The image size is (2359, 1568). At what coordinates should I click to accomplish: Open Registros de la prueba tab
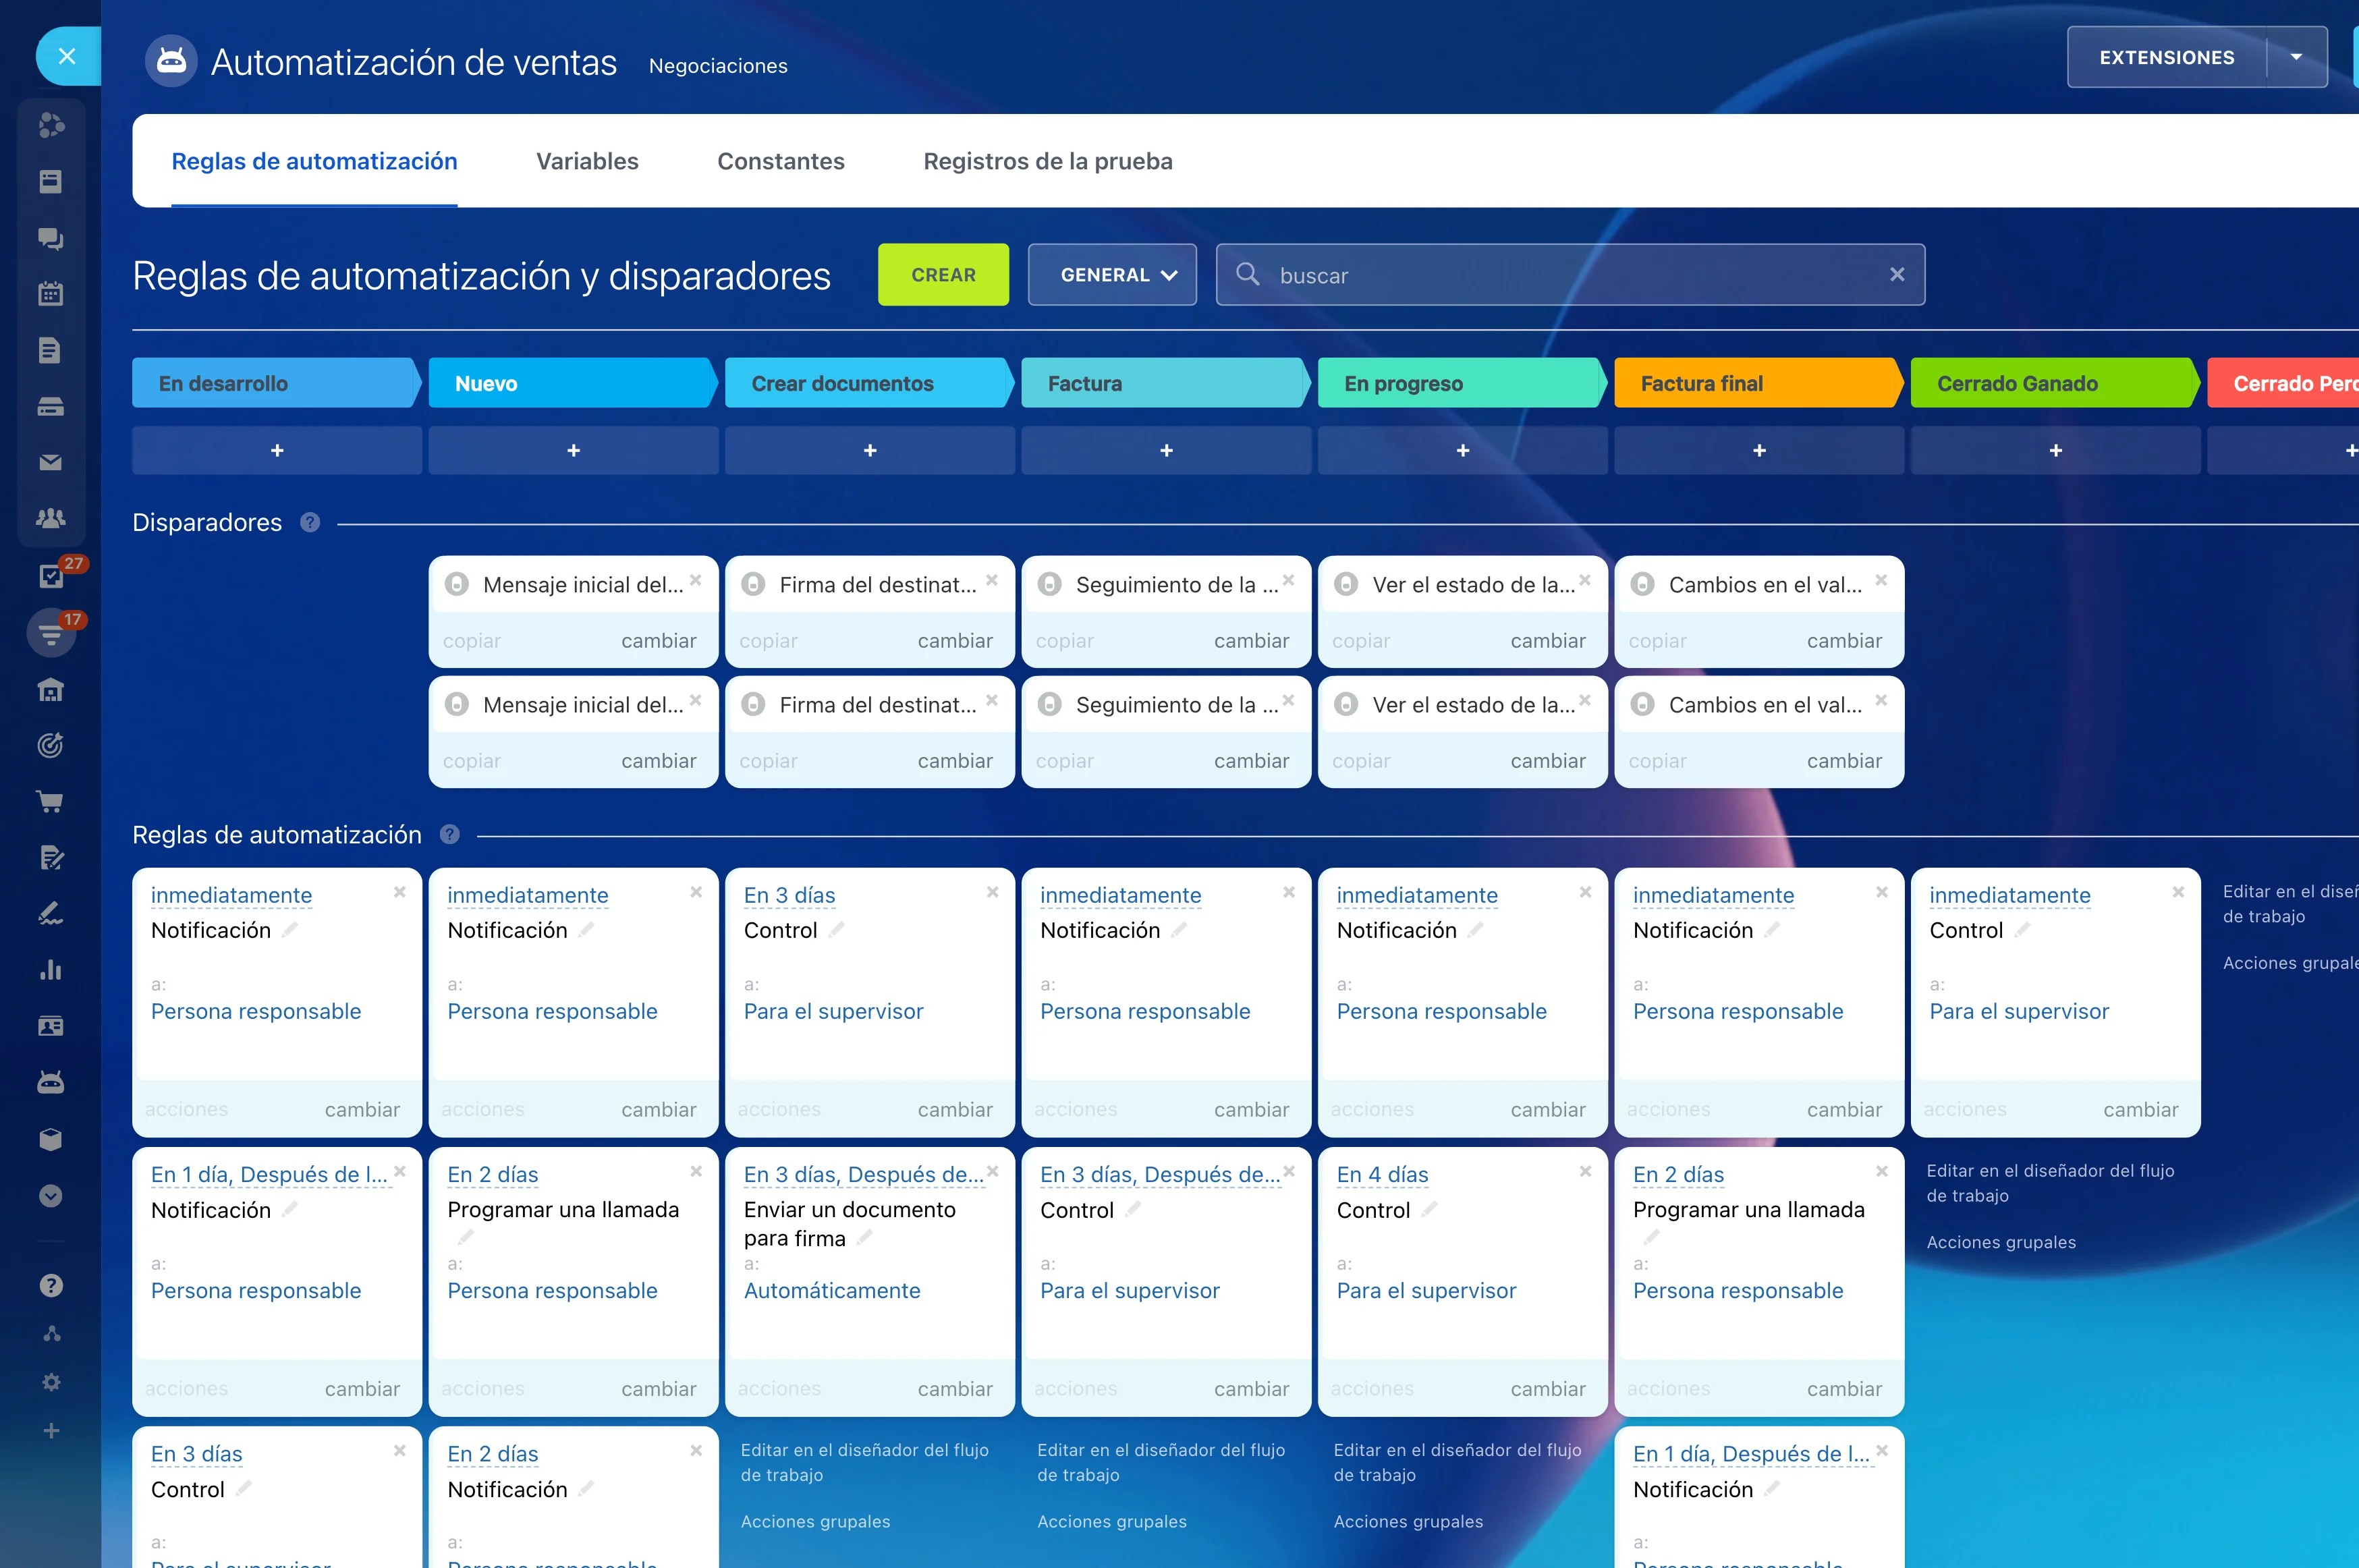click(1047, 161)
